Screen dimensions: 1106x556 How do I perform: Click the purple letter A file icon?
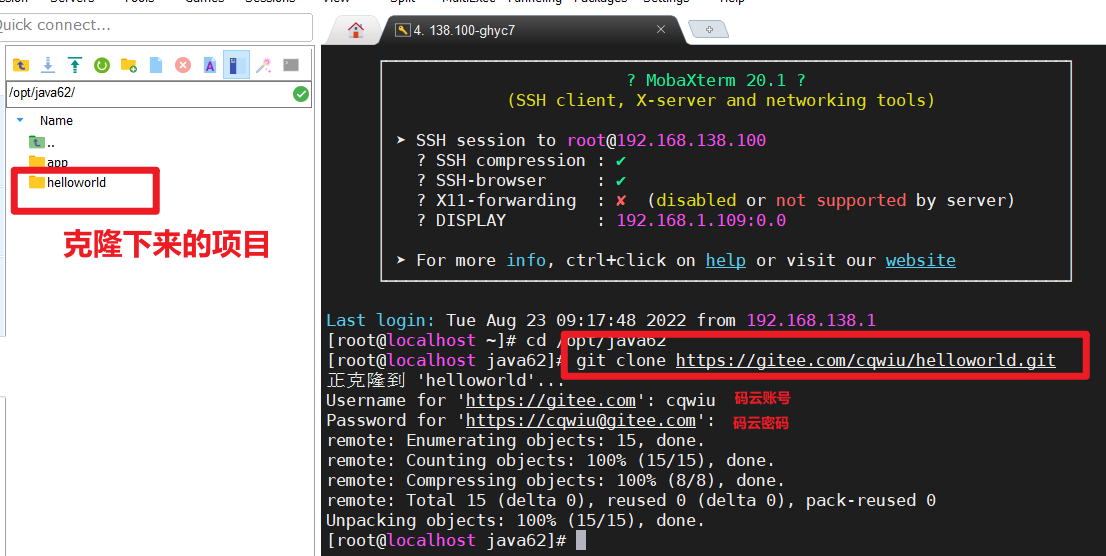209,66
